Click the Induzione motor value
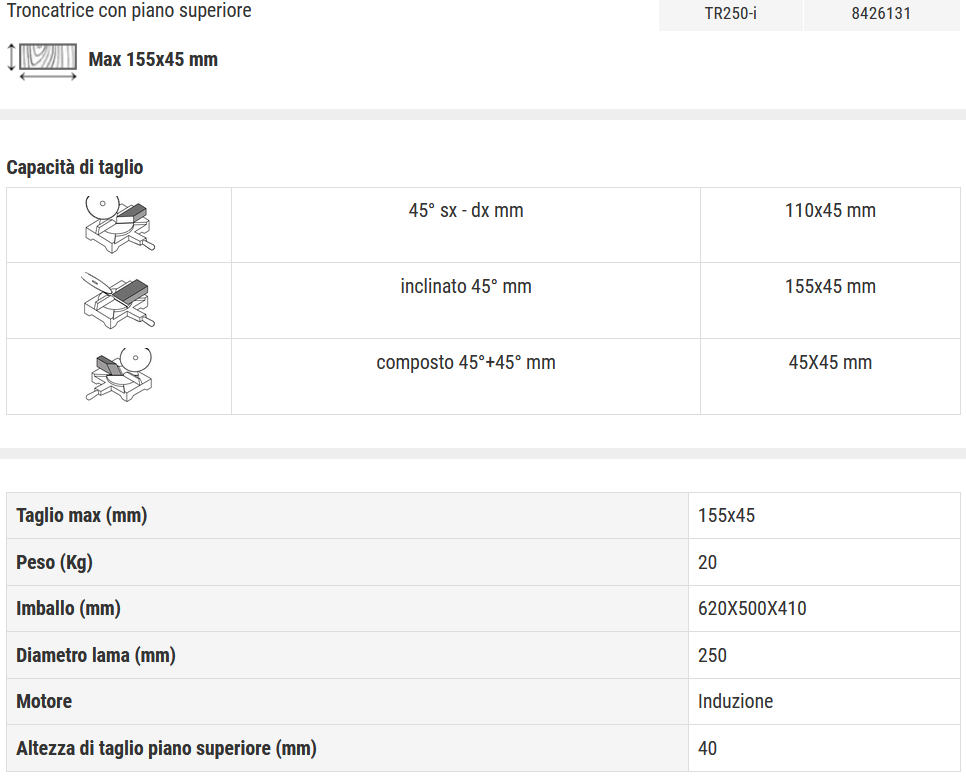Screen dimensions: 966x782 (735, 701)
